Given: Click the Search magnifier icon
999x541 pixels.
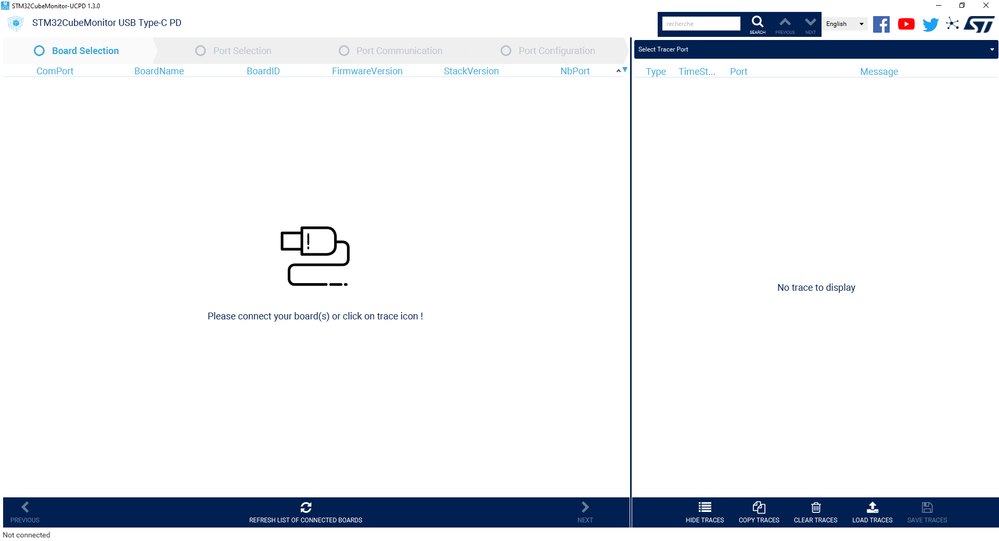Looking at the screenshot, I should tap(757, 24).
